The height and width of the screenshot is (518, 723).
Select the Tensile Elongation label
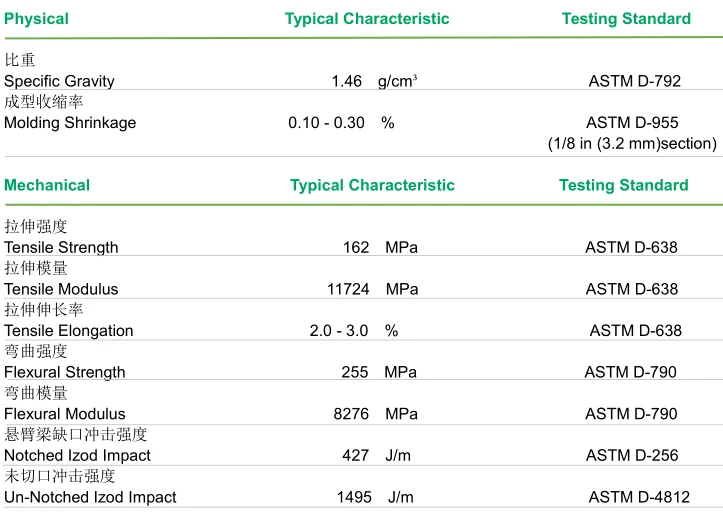coord(69,331)
